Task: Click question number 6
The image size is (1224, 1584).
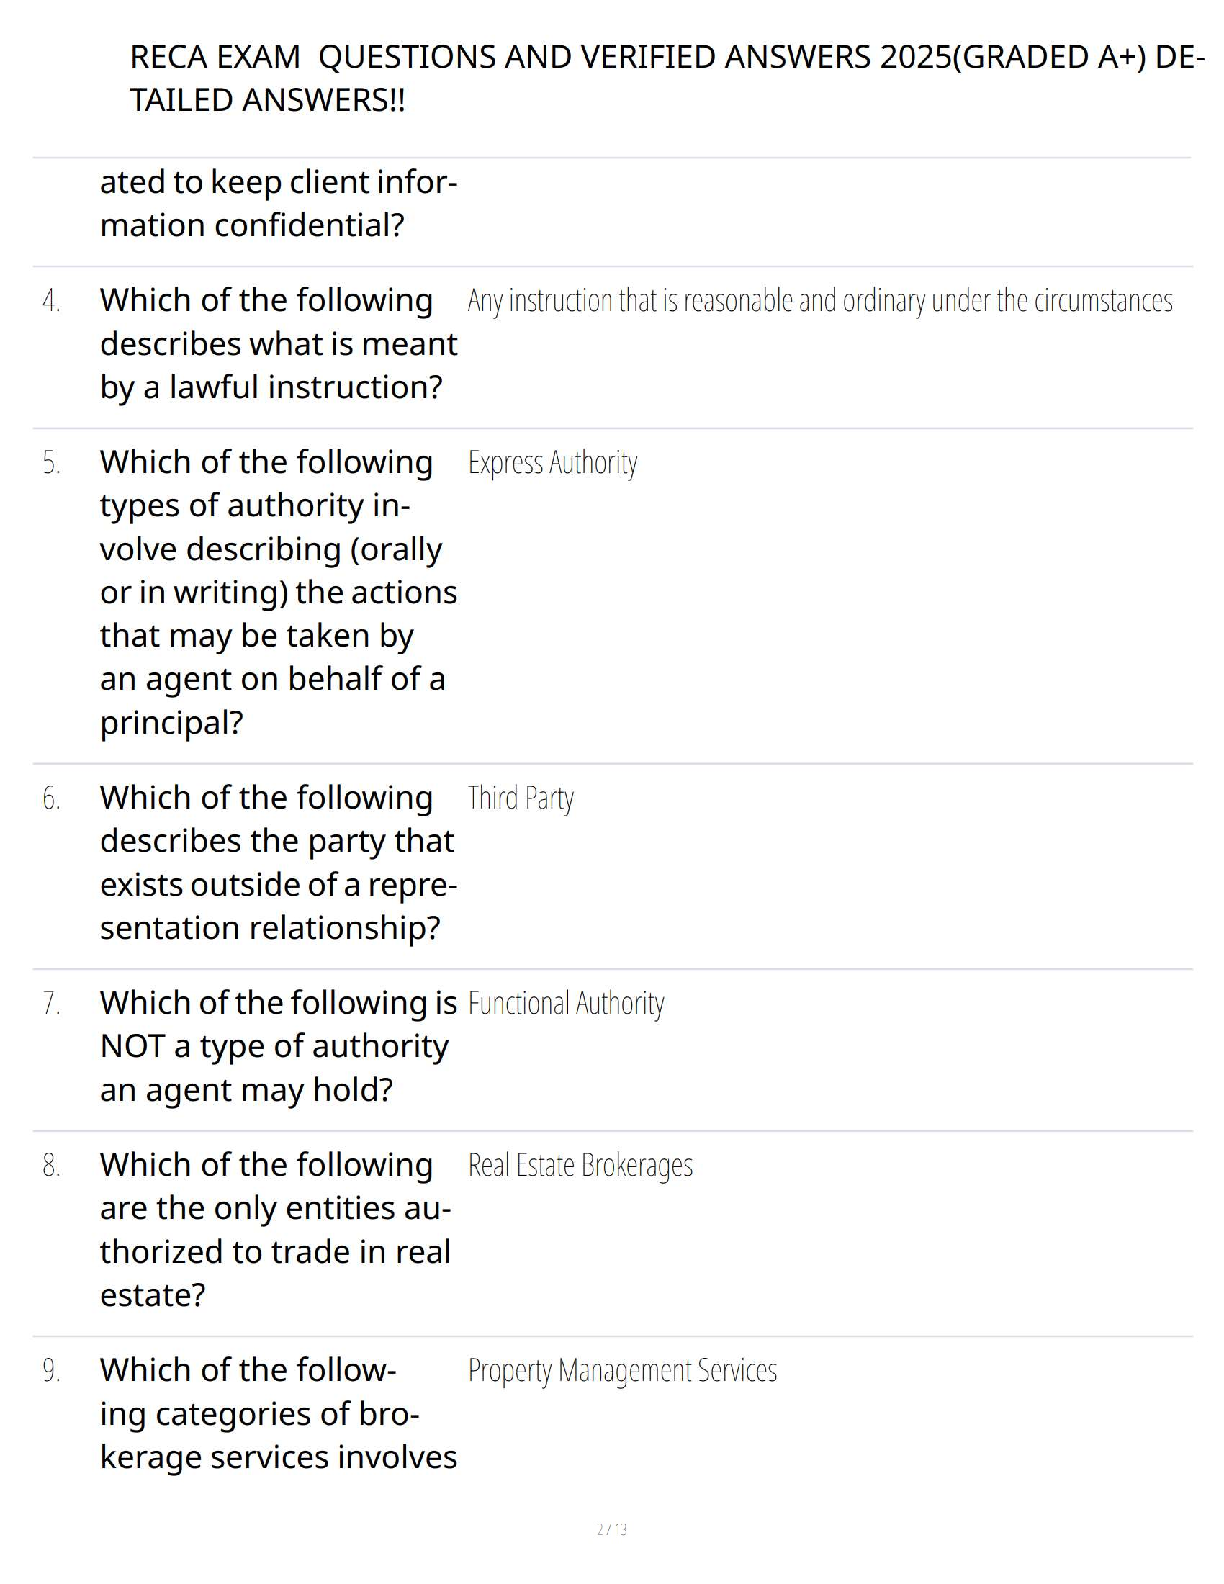Action: pos(51,799)
